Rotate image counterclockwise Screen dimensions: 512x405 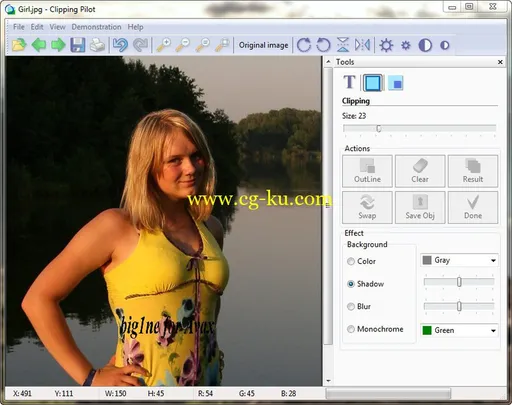coord(323,45)
